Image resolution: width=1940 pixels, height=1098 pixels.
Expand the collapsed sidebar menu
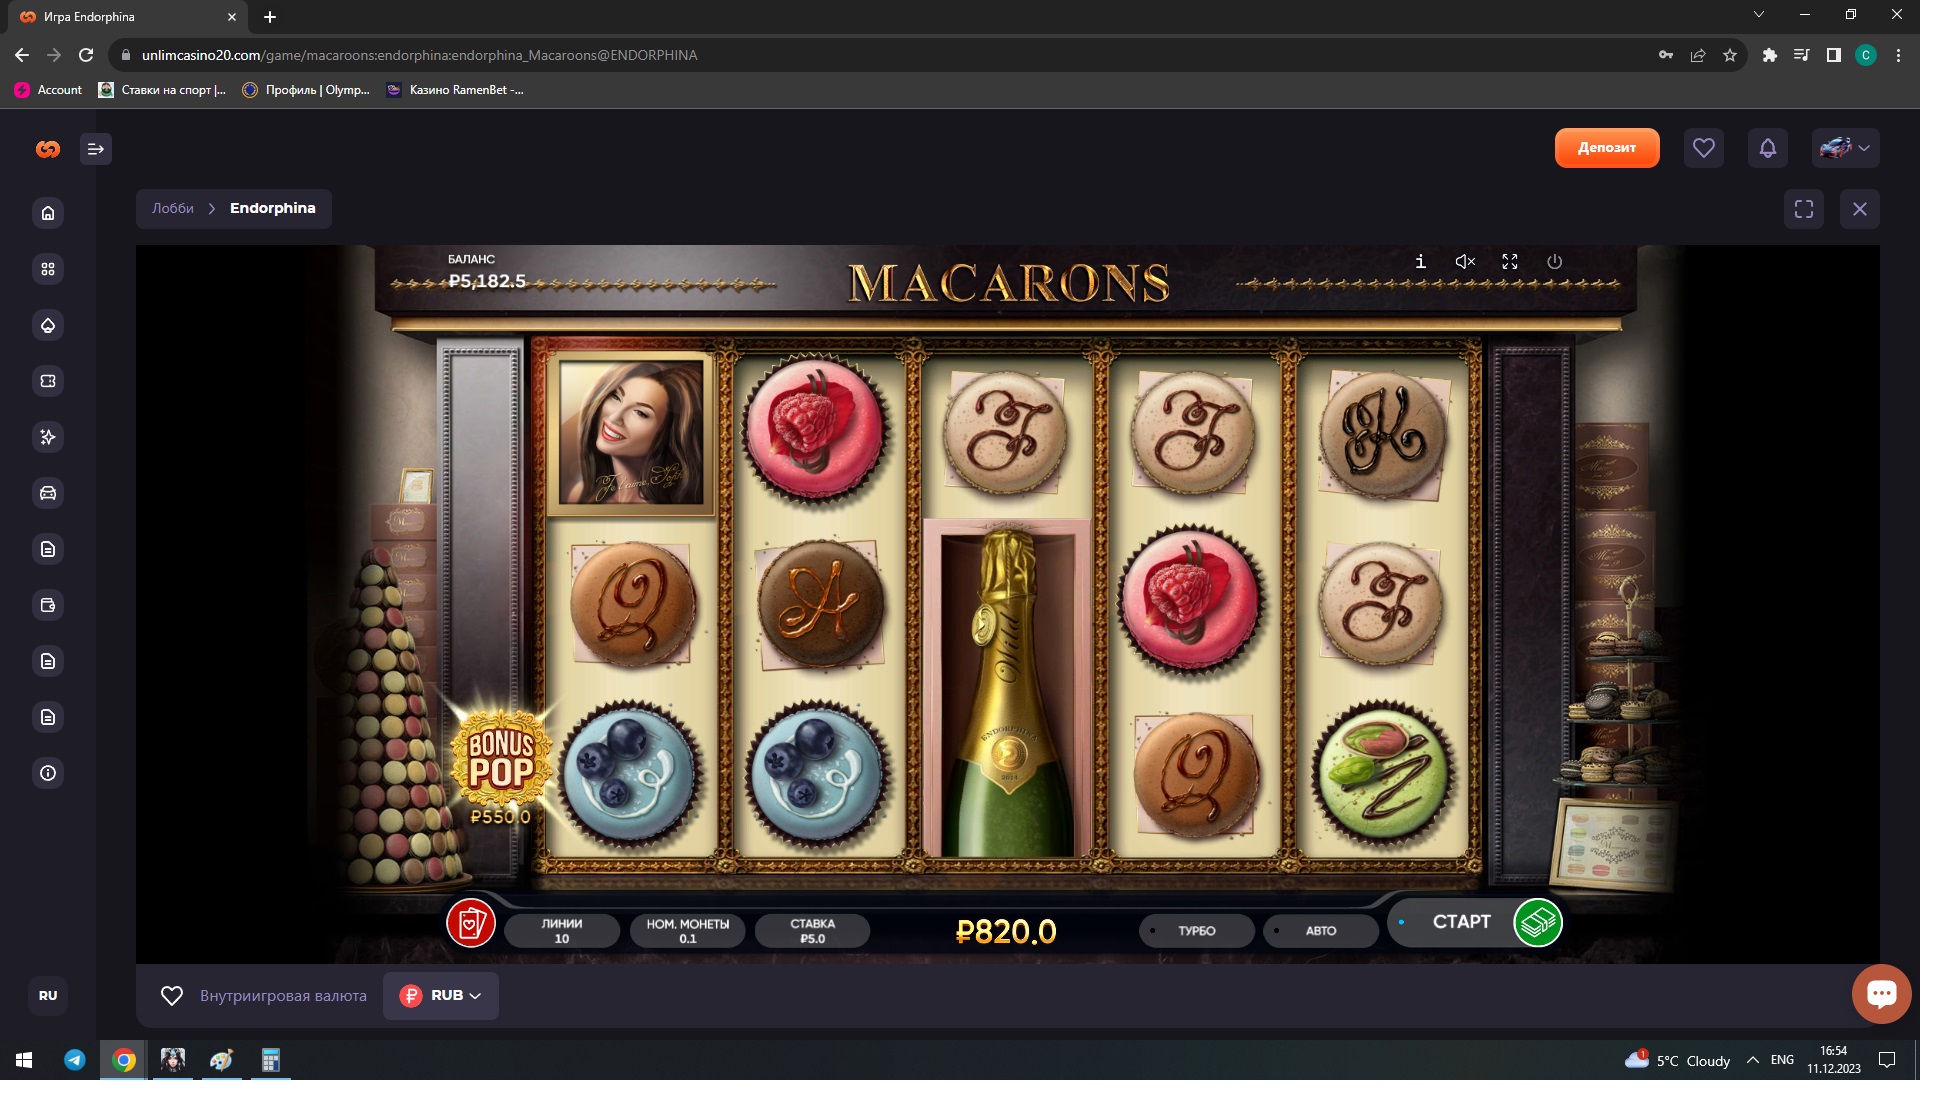pos(96,149)
